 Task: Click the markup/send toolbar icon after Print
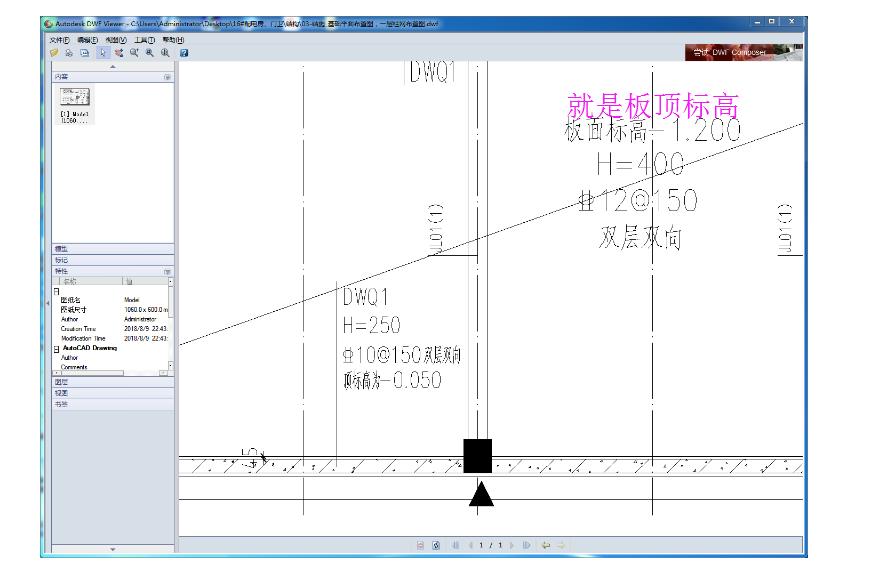coord(85,53)
